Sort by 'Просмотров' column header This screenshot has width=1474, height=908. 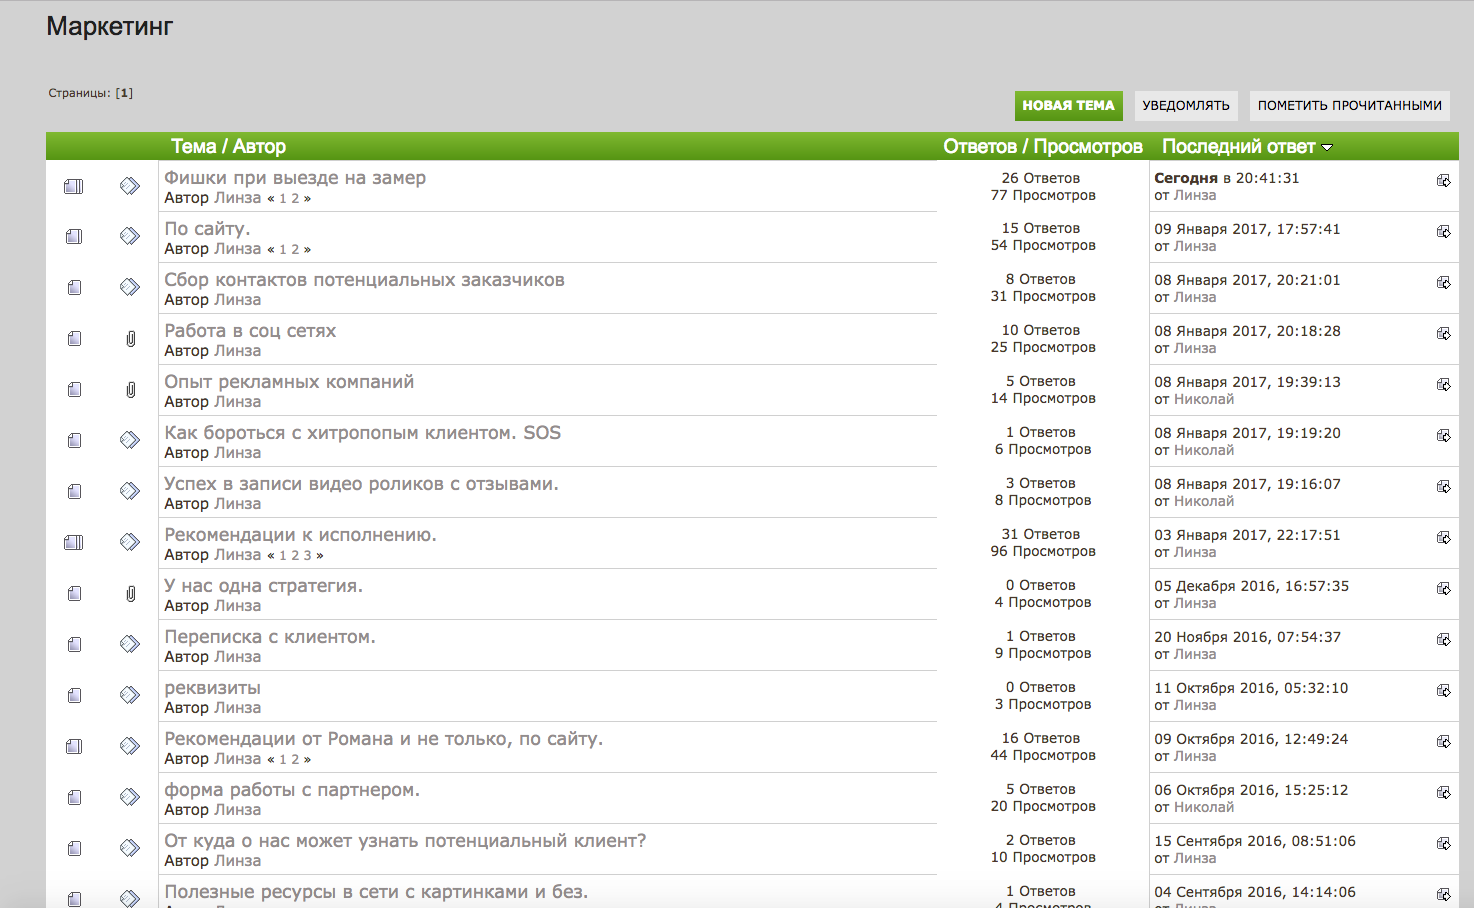point(1087,147)
